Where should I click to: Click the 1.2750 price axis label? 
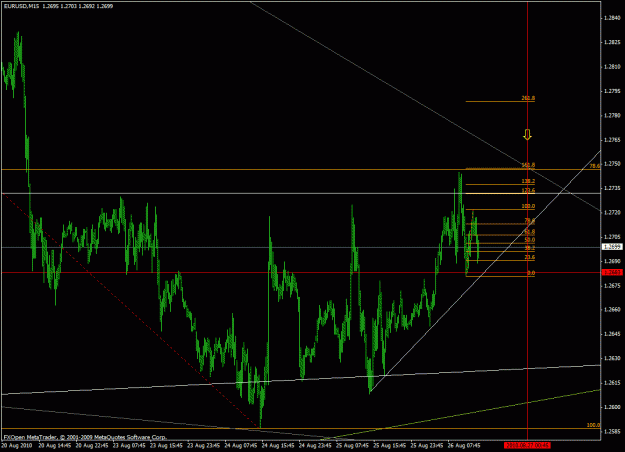613,164
